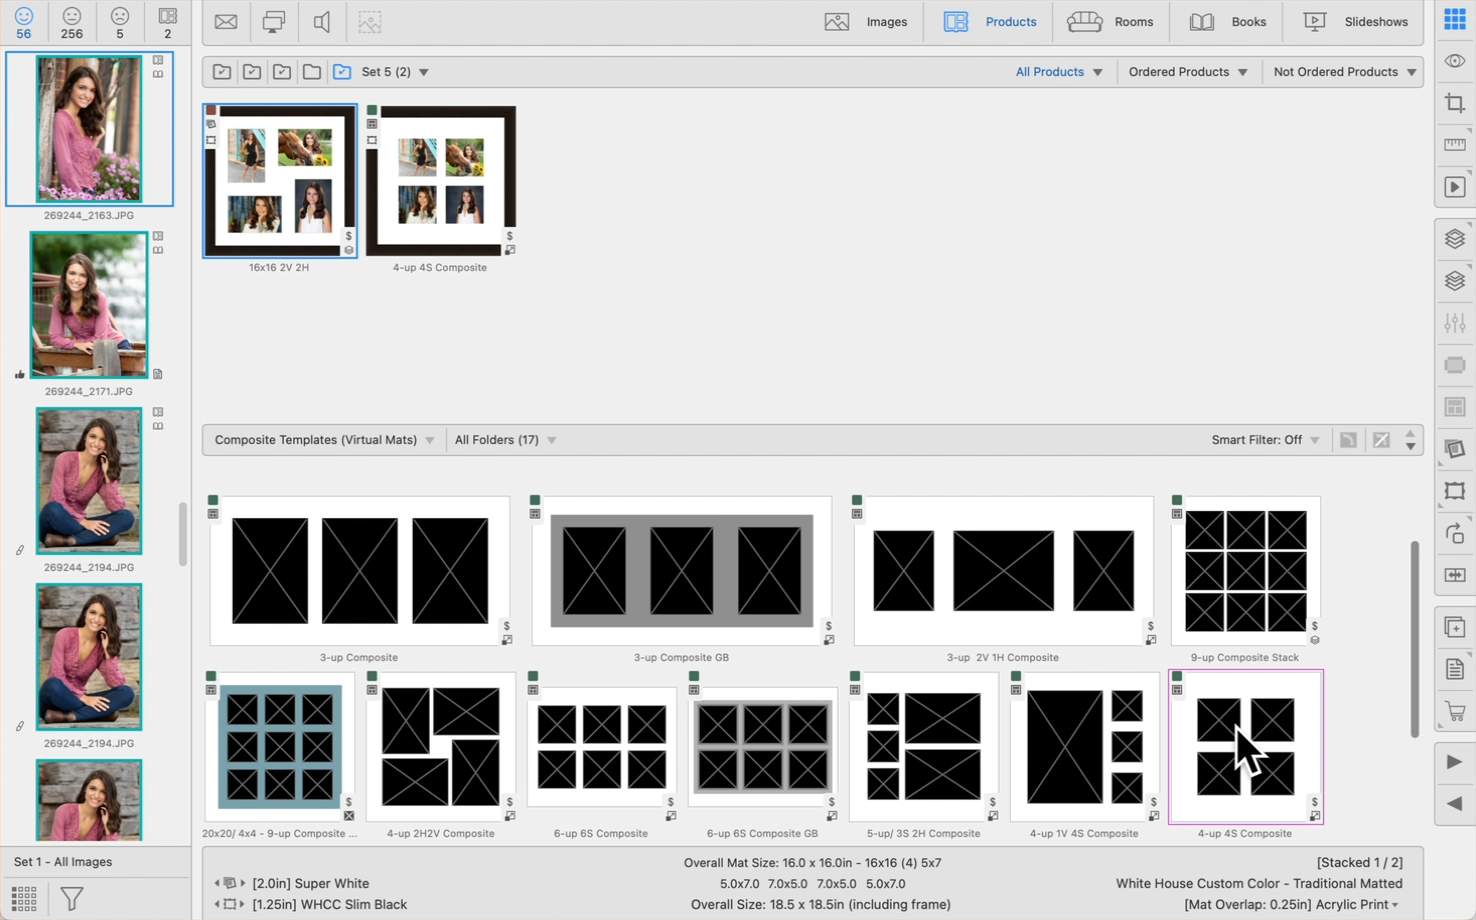Expand the All Folders (17) dropdown
Screen dimensions: 1476x920
click(505, 440)
